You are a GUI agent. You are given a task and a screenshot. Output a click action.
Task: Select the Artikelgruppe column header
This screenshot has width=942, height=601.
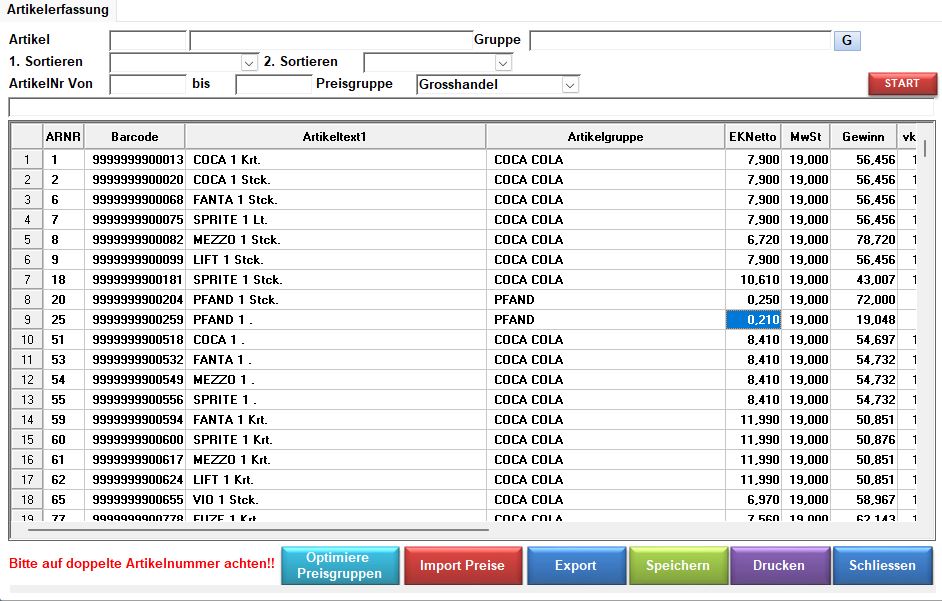click(x=605, y=136)
